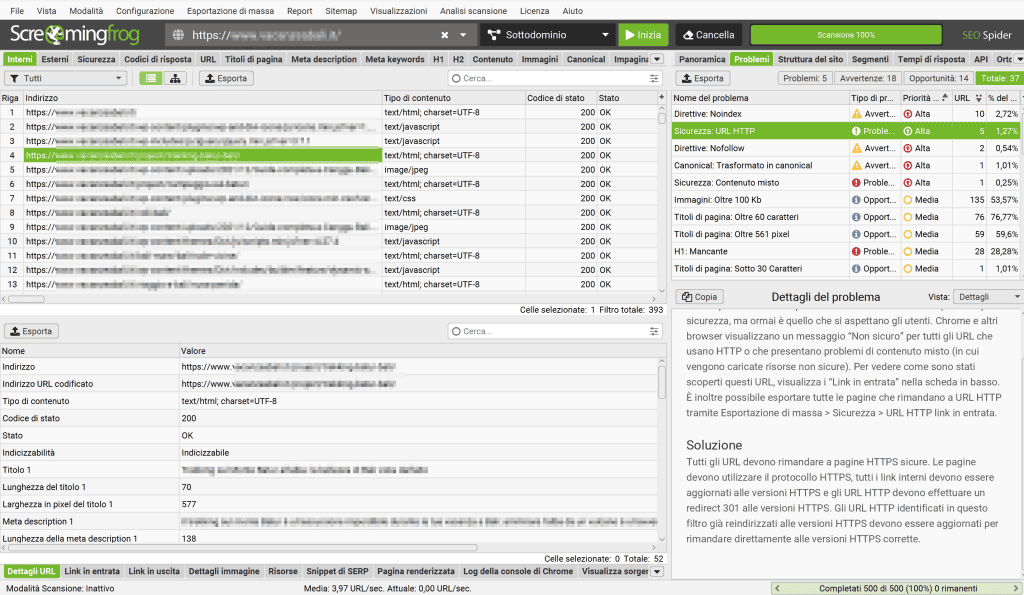The height and width of the screenshot is (595, 1024).
Task: Click the info icon on Immagini: Oltre 100 Kb row
Action: coord(856,200)
